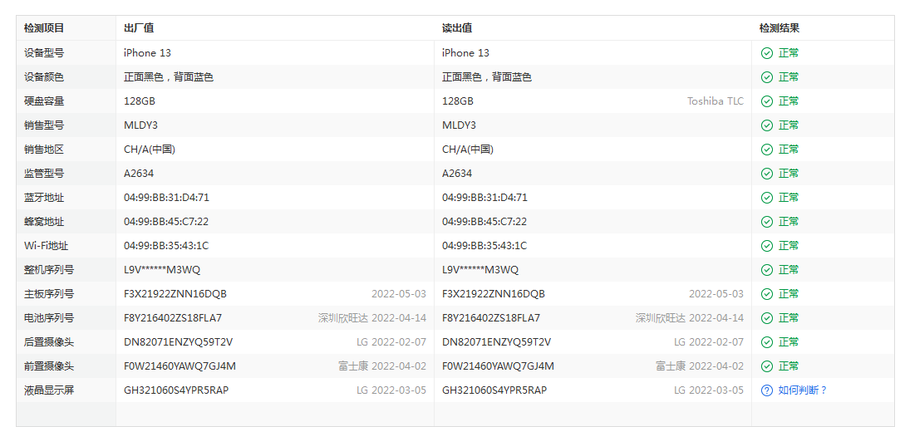Click the check mark icon in 前置摄像头 row
The image size is (900, 427).
click(x=767, y=366)
